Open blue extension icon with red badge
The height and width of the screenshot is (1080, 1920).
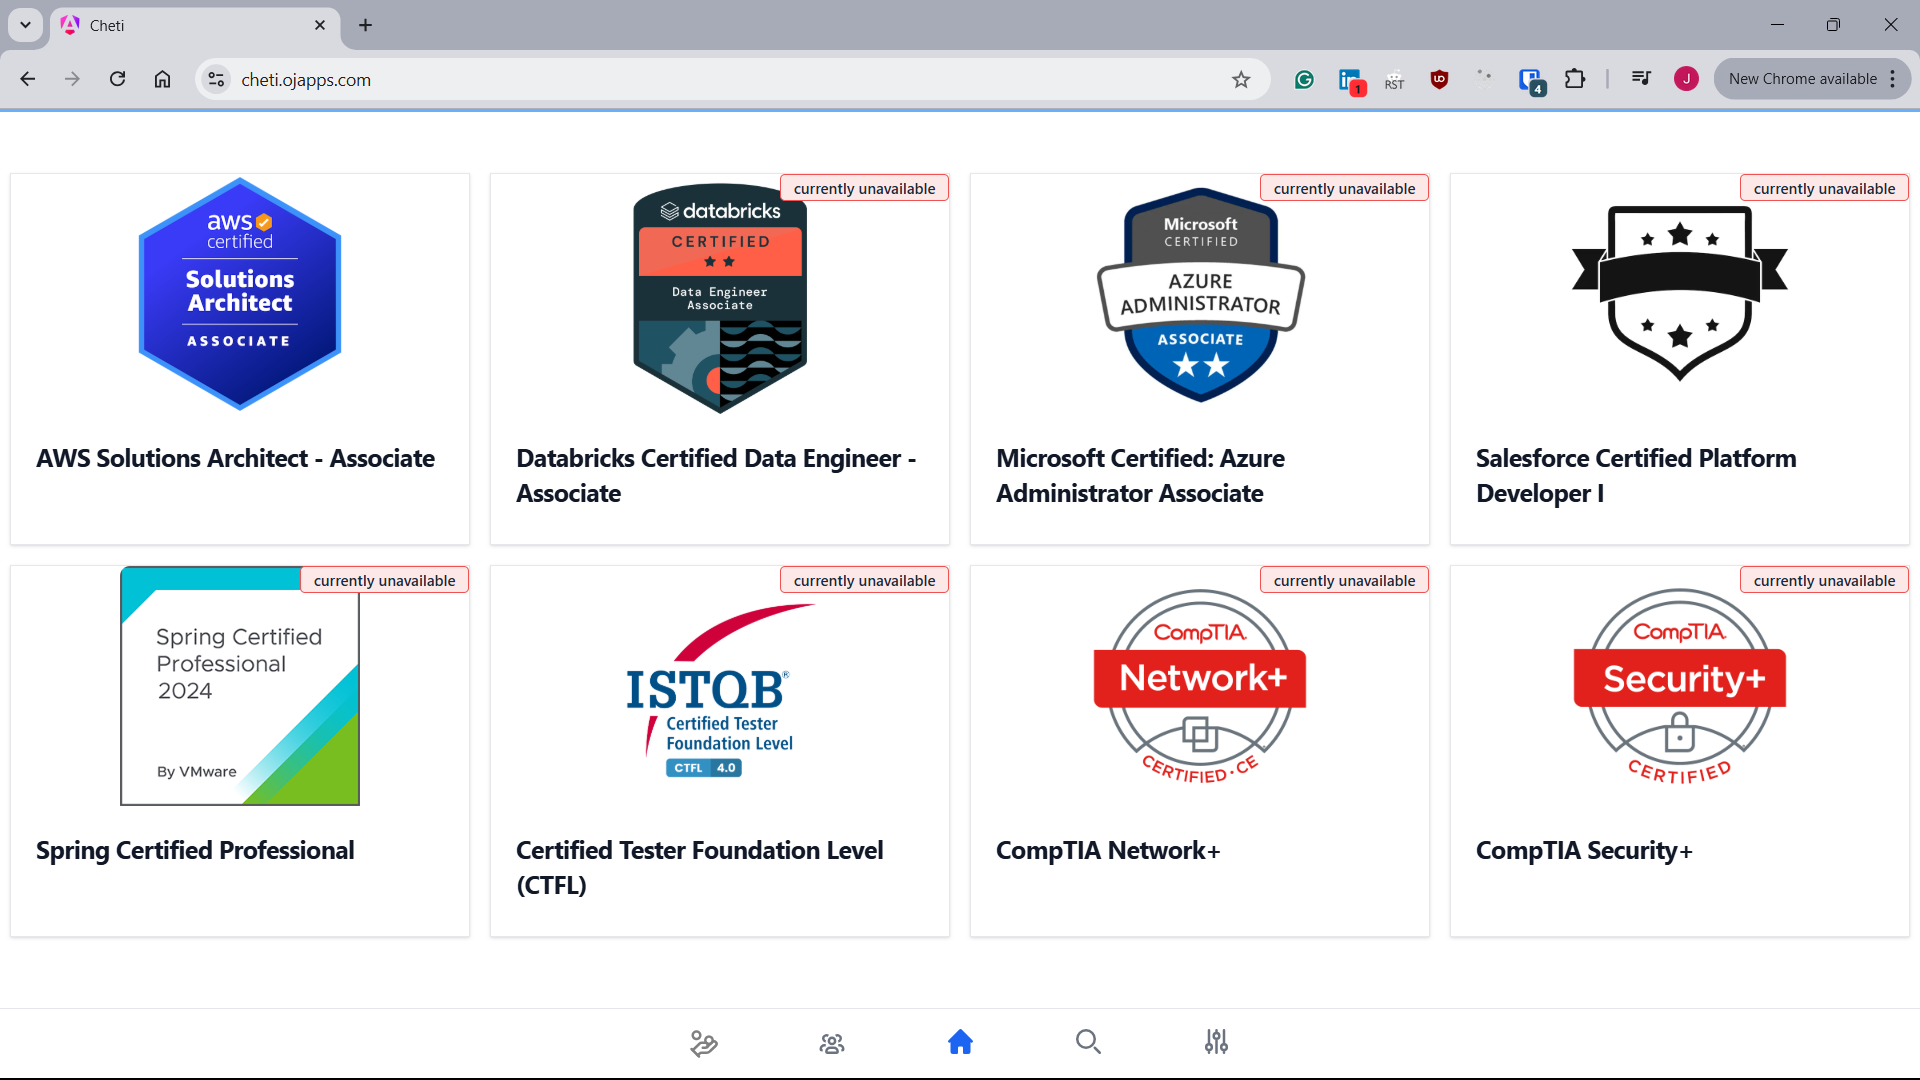[1351, 80]
